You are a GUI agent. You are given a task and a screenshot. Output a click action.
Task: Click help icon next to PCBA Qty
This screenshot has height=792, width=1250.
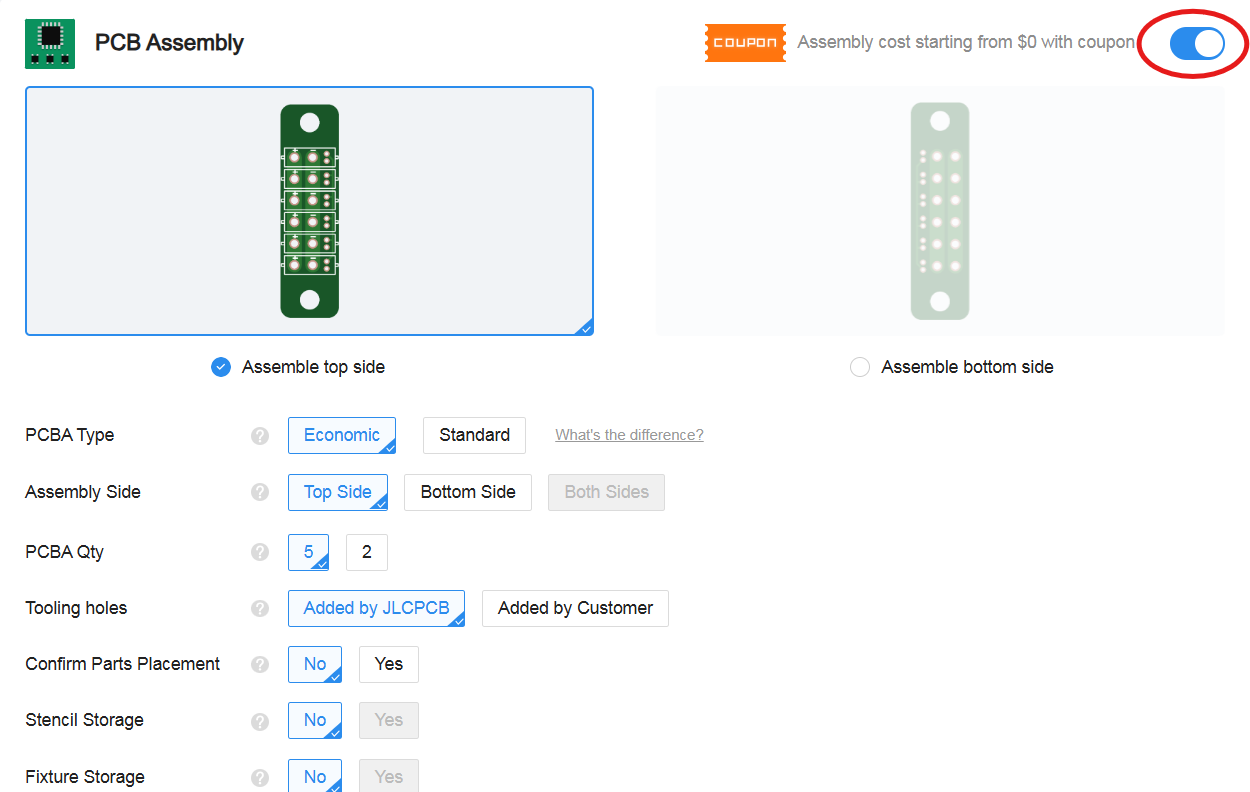click(x=260, y=552)
